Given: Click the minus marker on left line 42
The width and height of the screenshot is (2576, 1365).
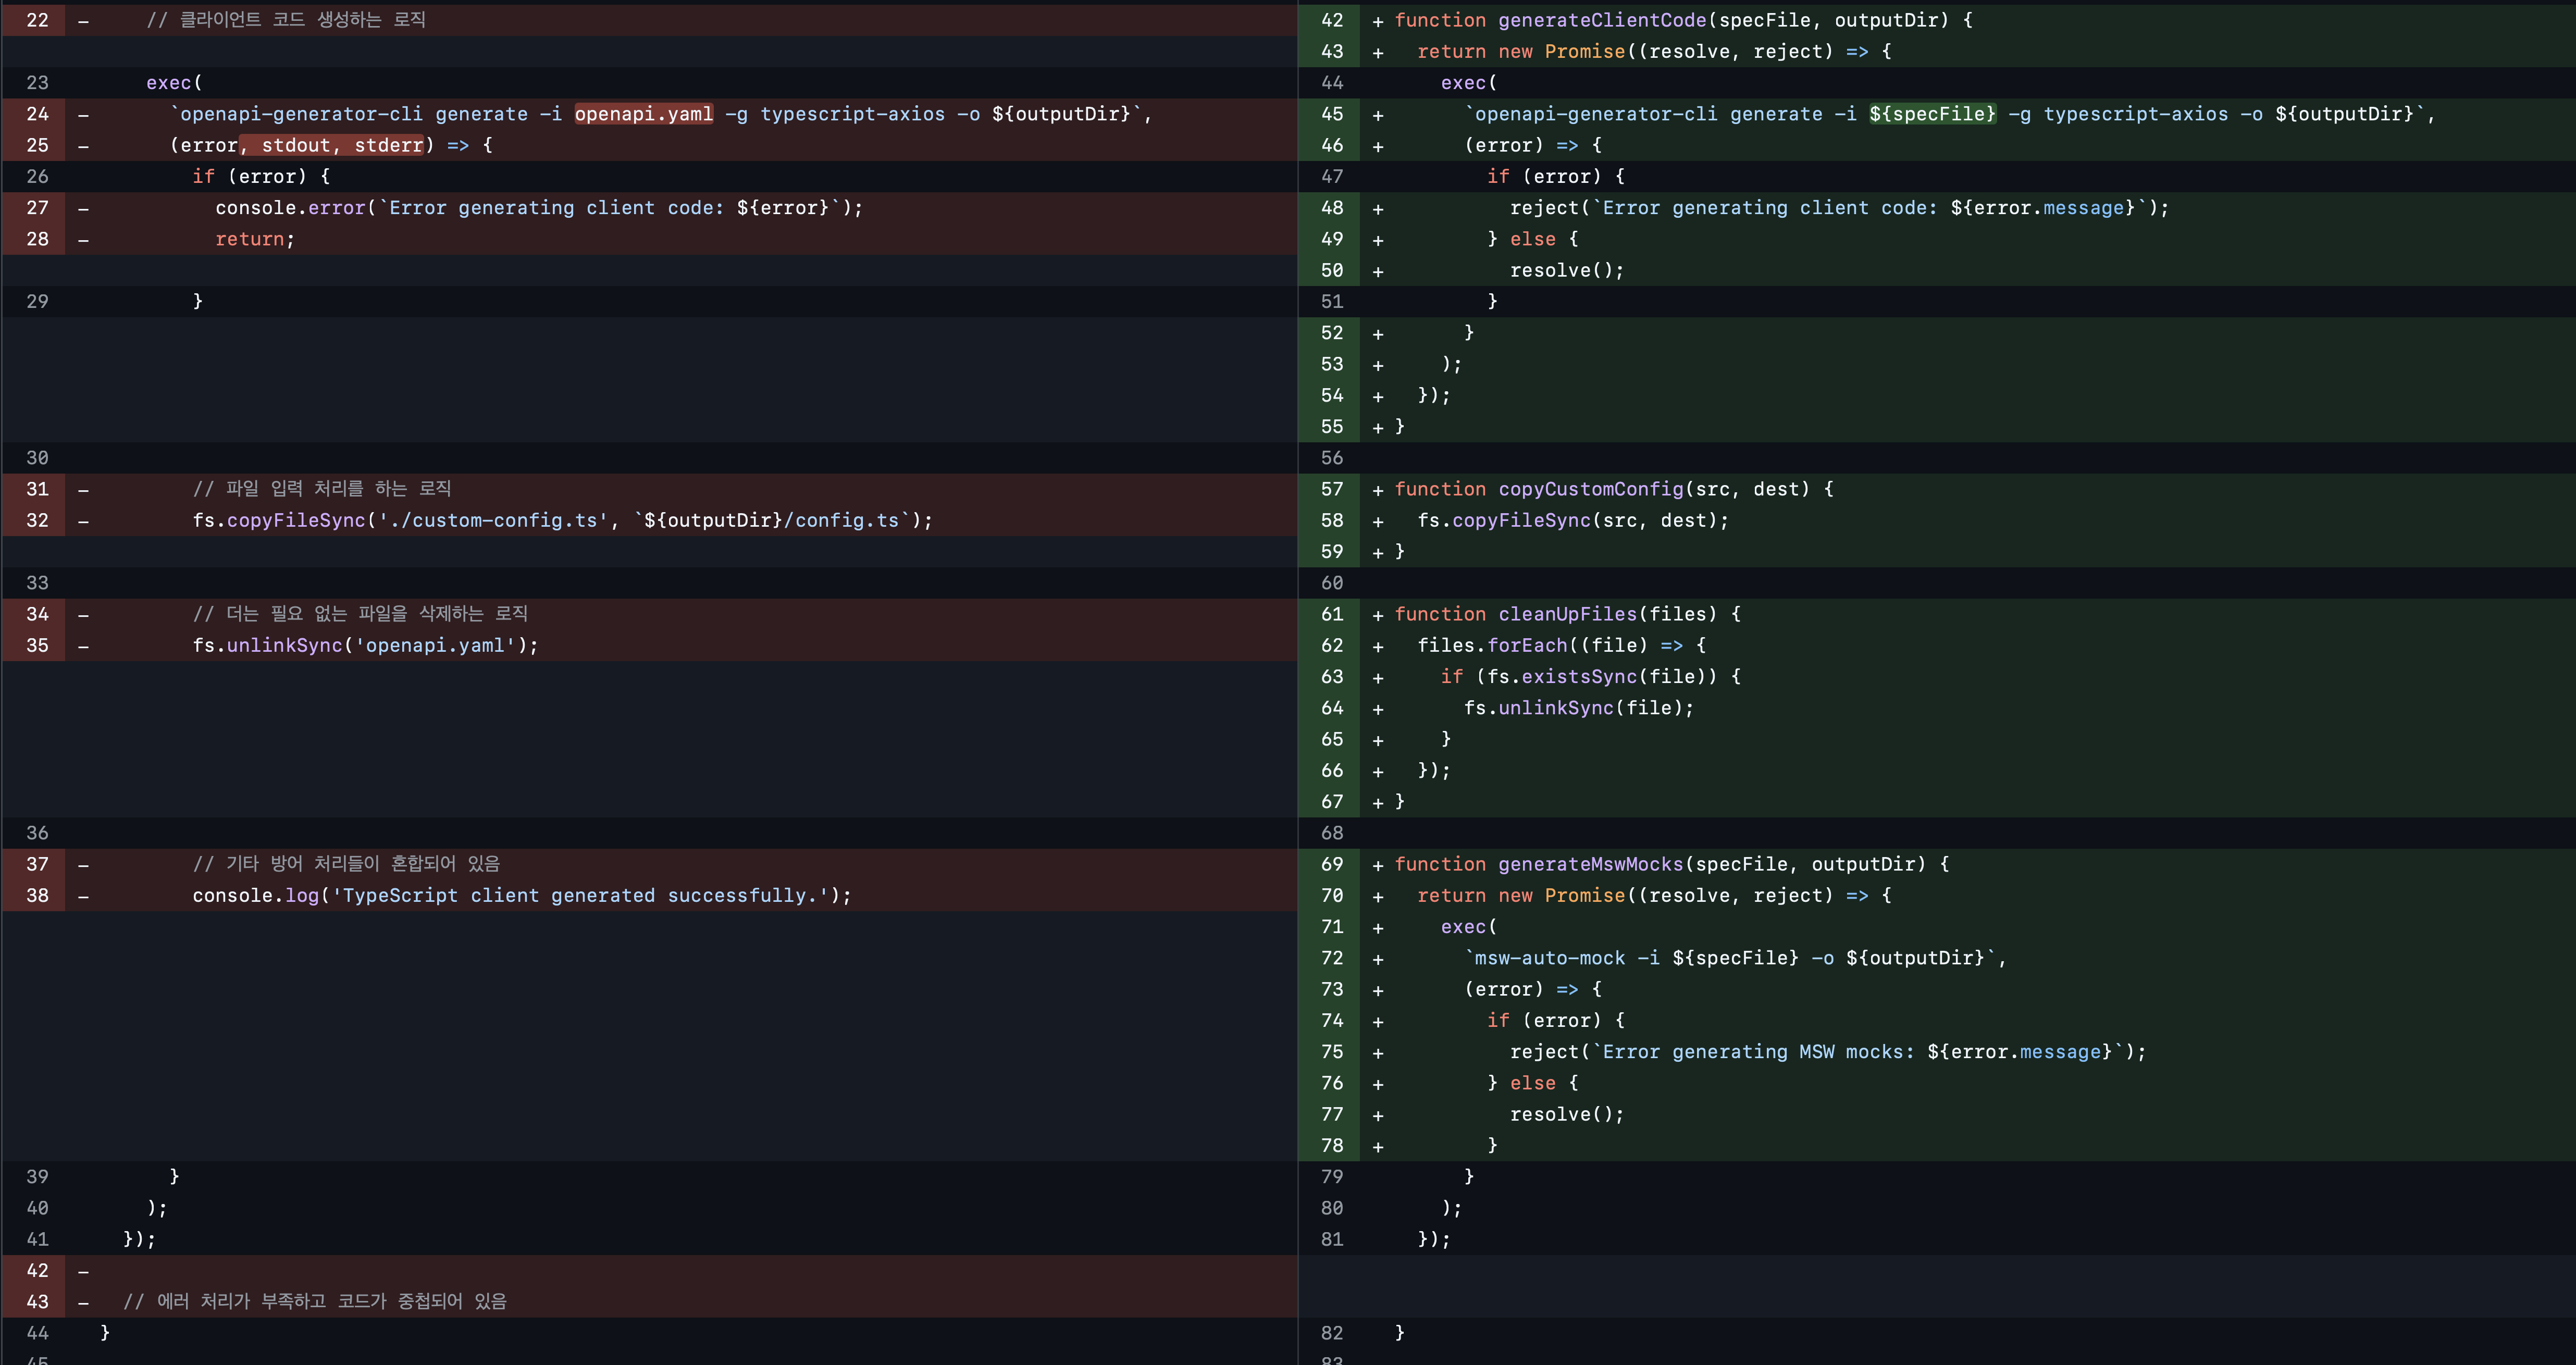Looking at the screenshot, I should click(83, 1271).
